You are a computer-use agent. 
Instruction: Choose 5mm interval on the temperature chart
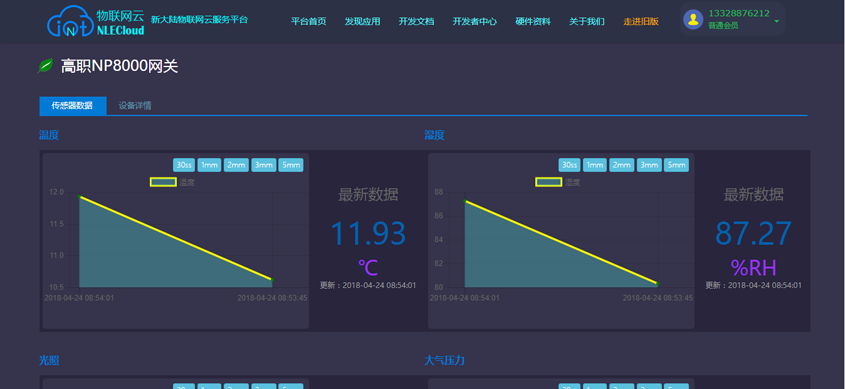291,165
